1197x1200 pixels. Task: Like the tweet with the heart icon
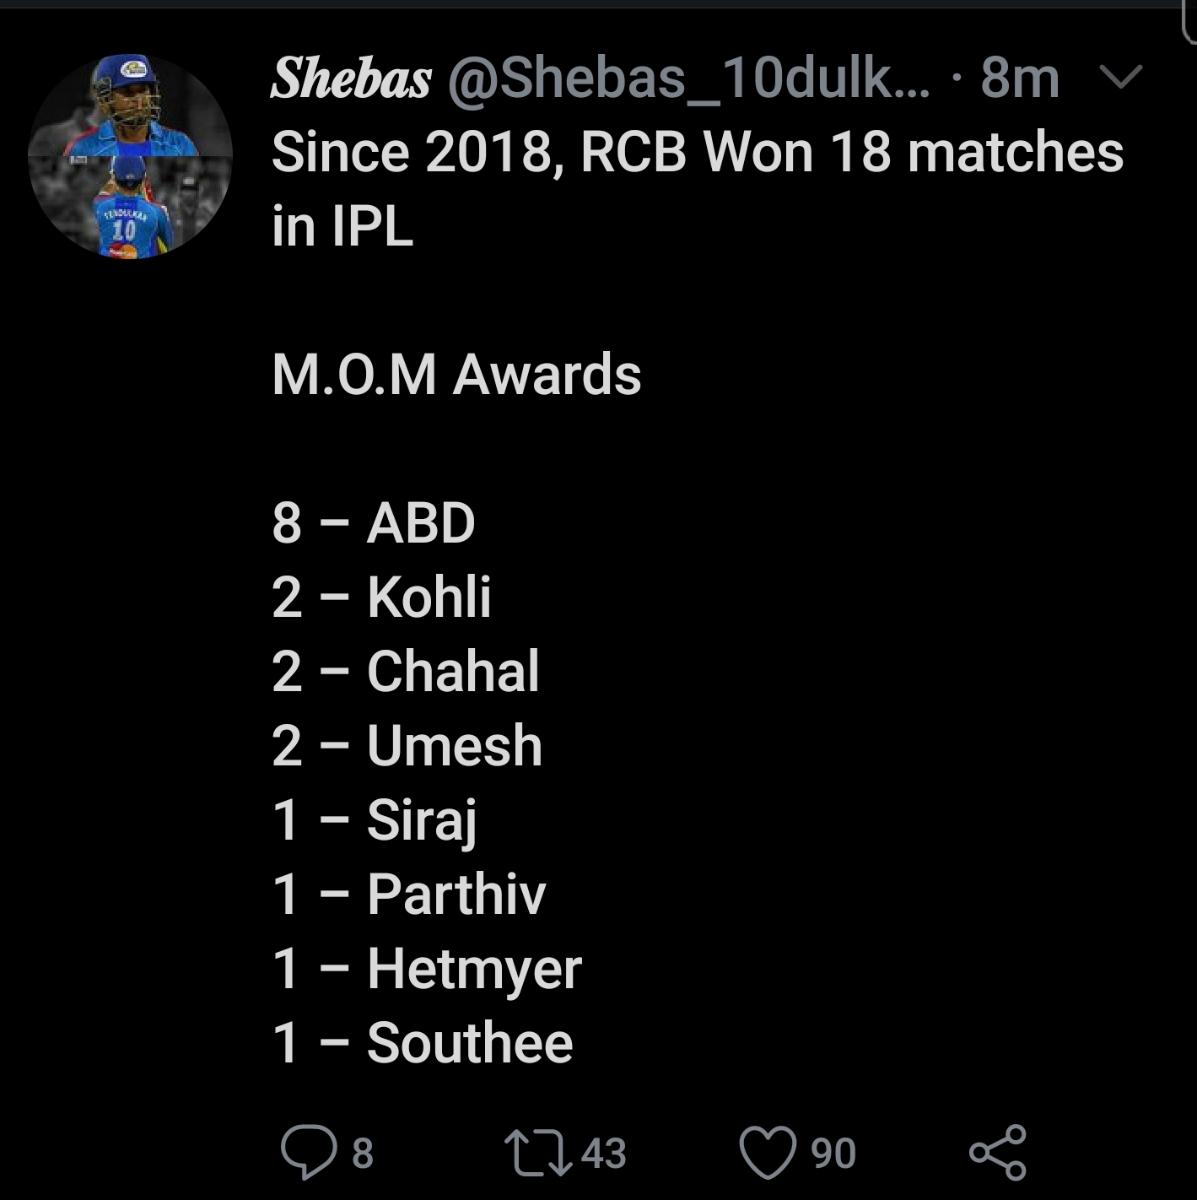coord(767,1152)
